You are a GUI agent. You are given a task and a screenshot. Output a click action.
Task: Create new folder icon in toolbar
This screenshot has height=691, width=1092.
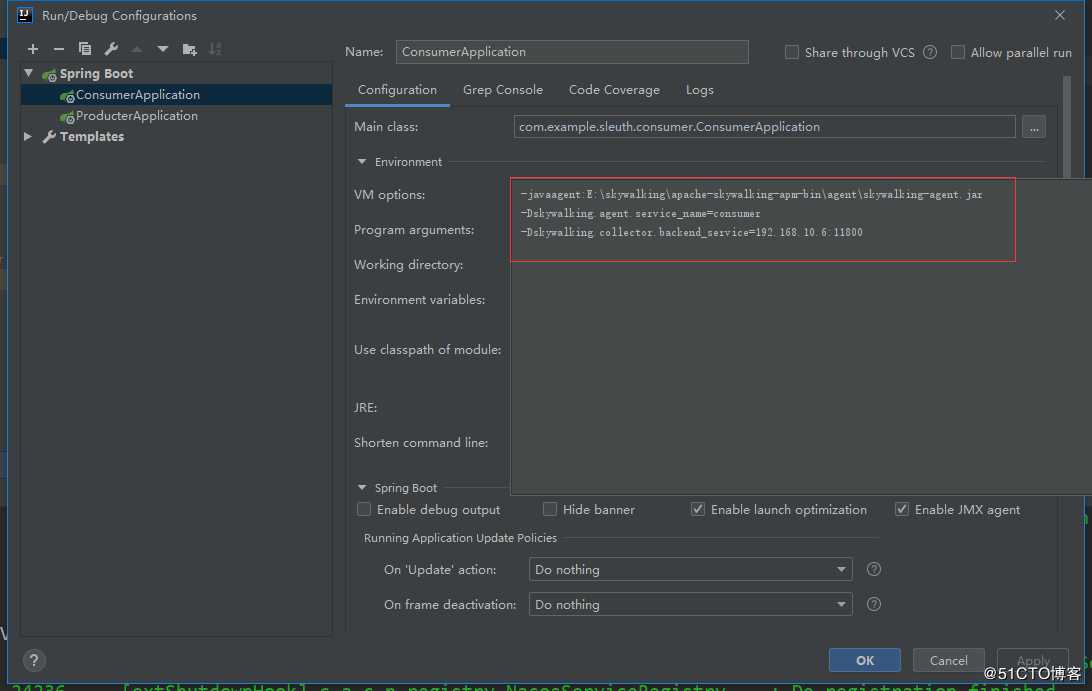pyautogui.click(x=189, y=49)
